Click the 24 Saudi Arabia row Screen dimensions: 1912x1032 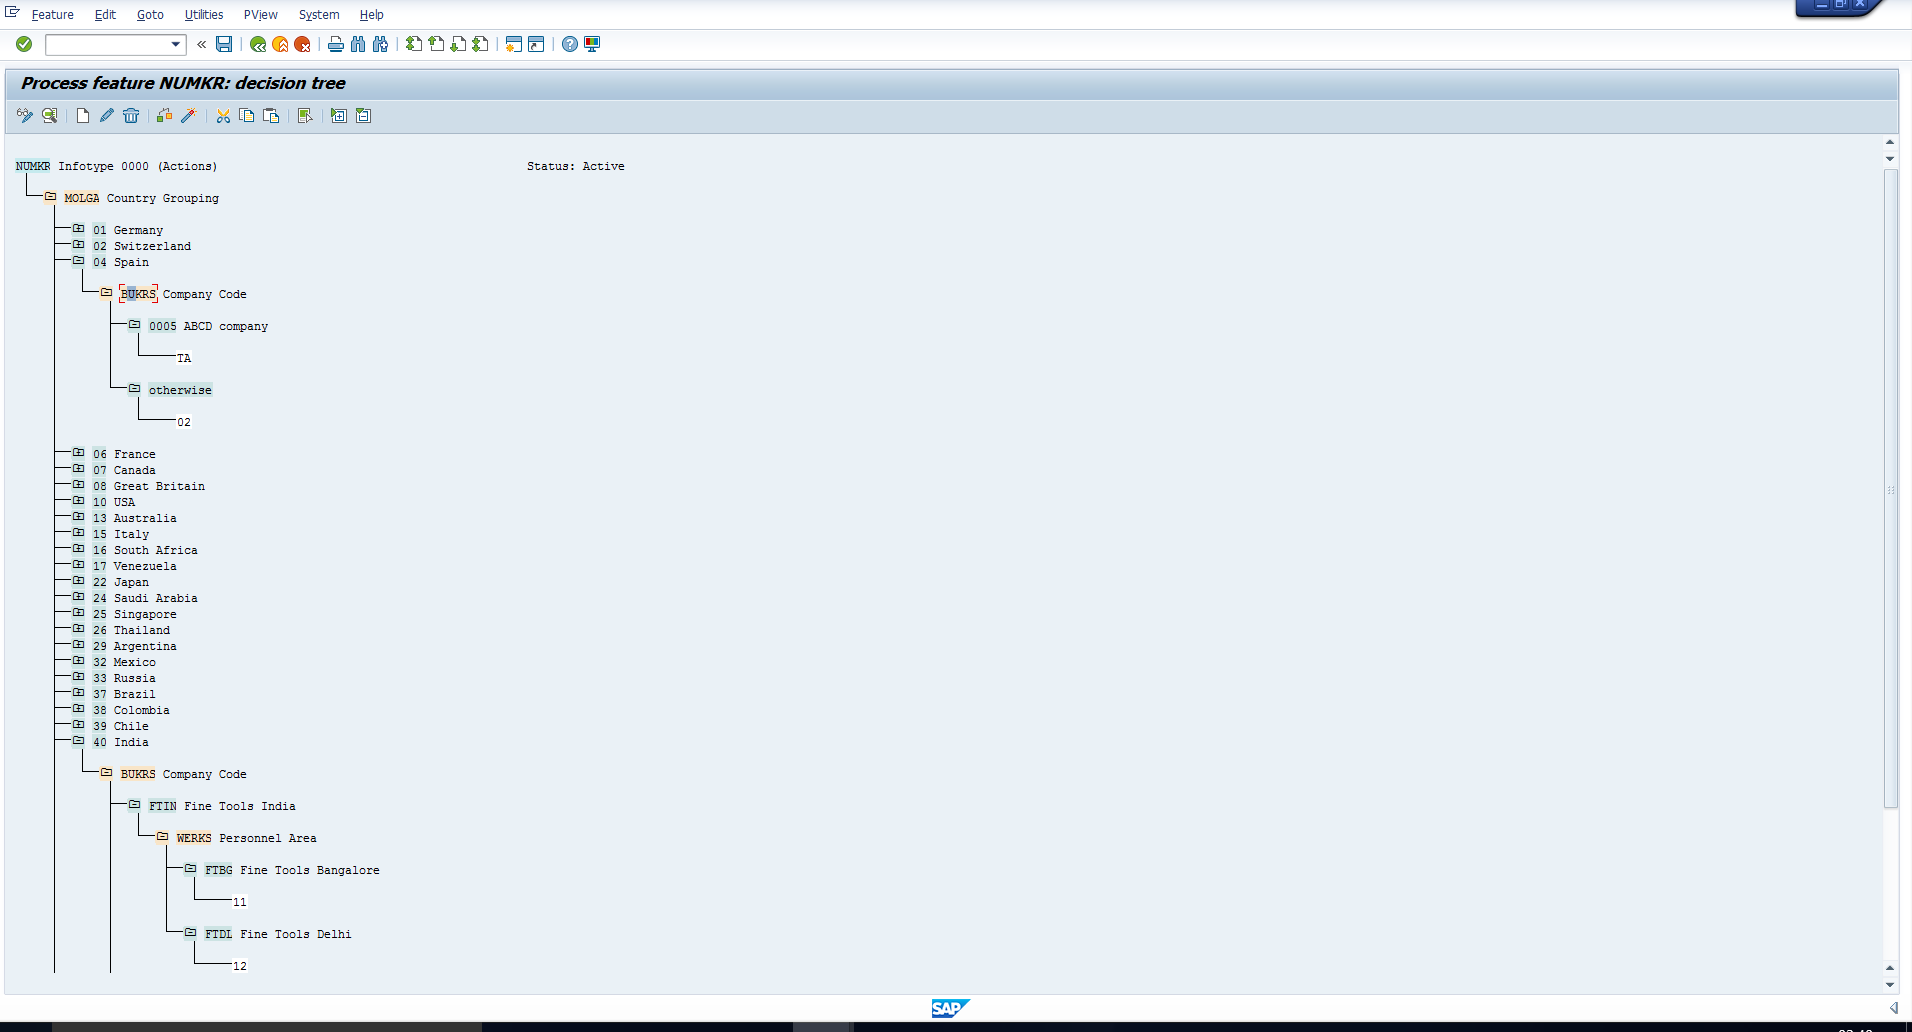coord(145,598)
